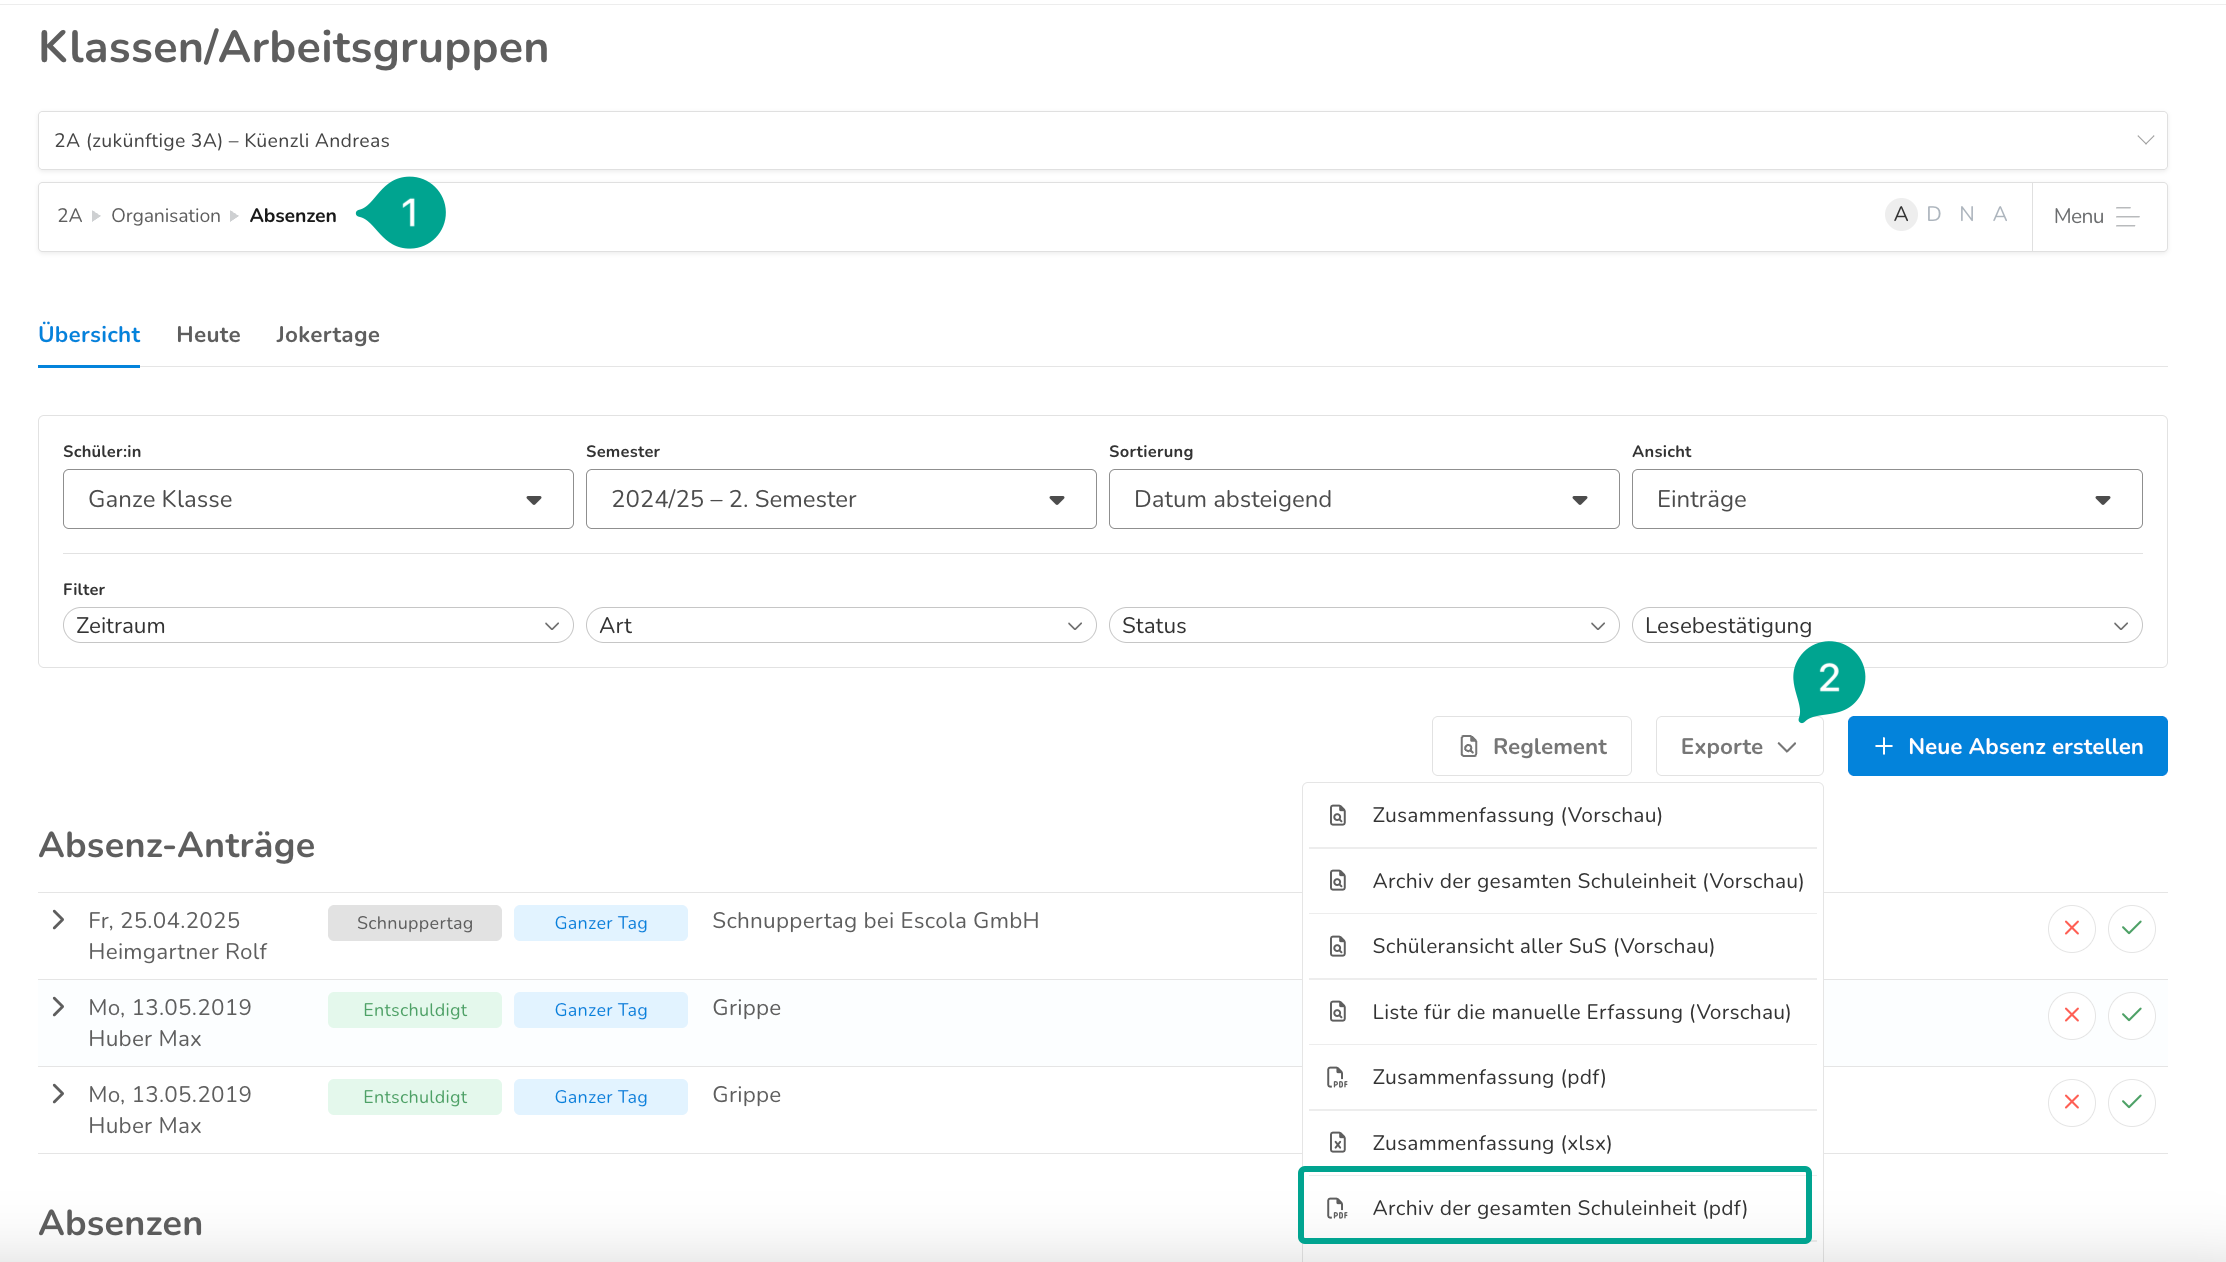Viewport: 2226px width, 1262px height.
Task: Click the preview icon for Schüleransicht aller SuS
Action: click(1337, 946)
